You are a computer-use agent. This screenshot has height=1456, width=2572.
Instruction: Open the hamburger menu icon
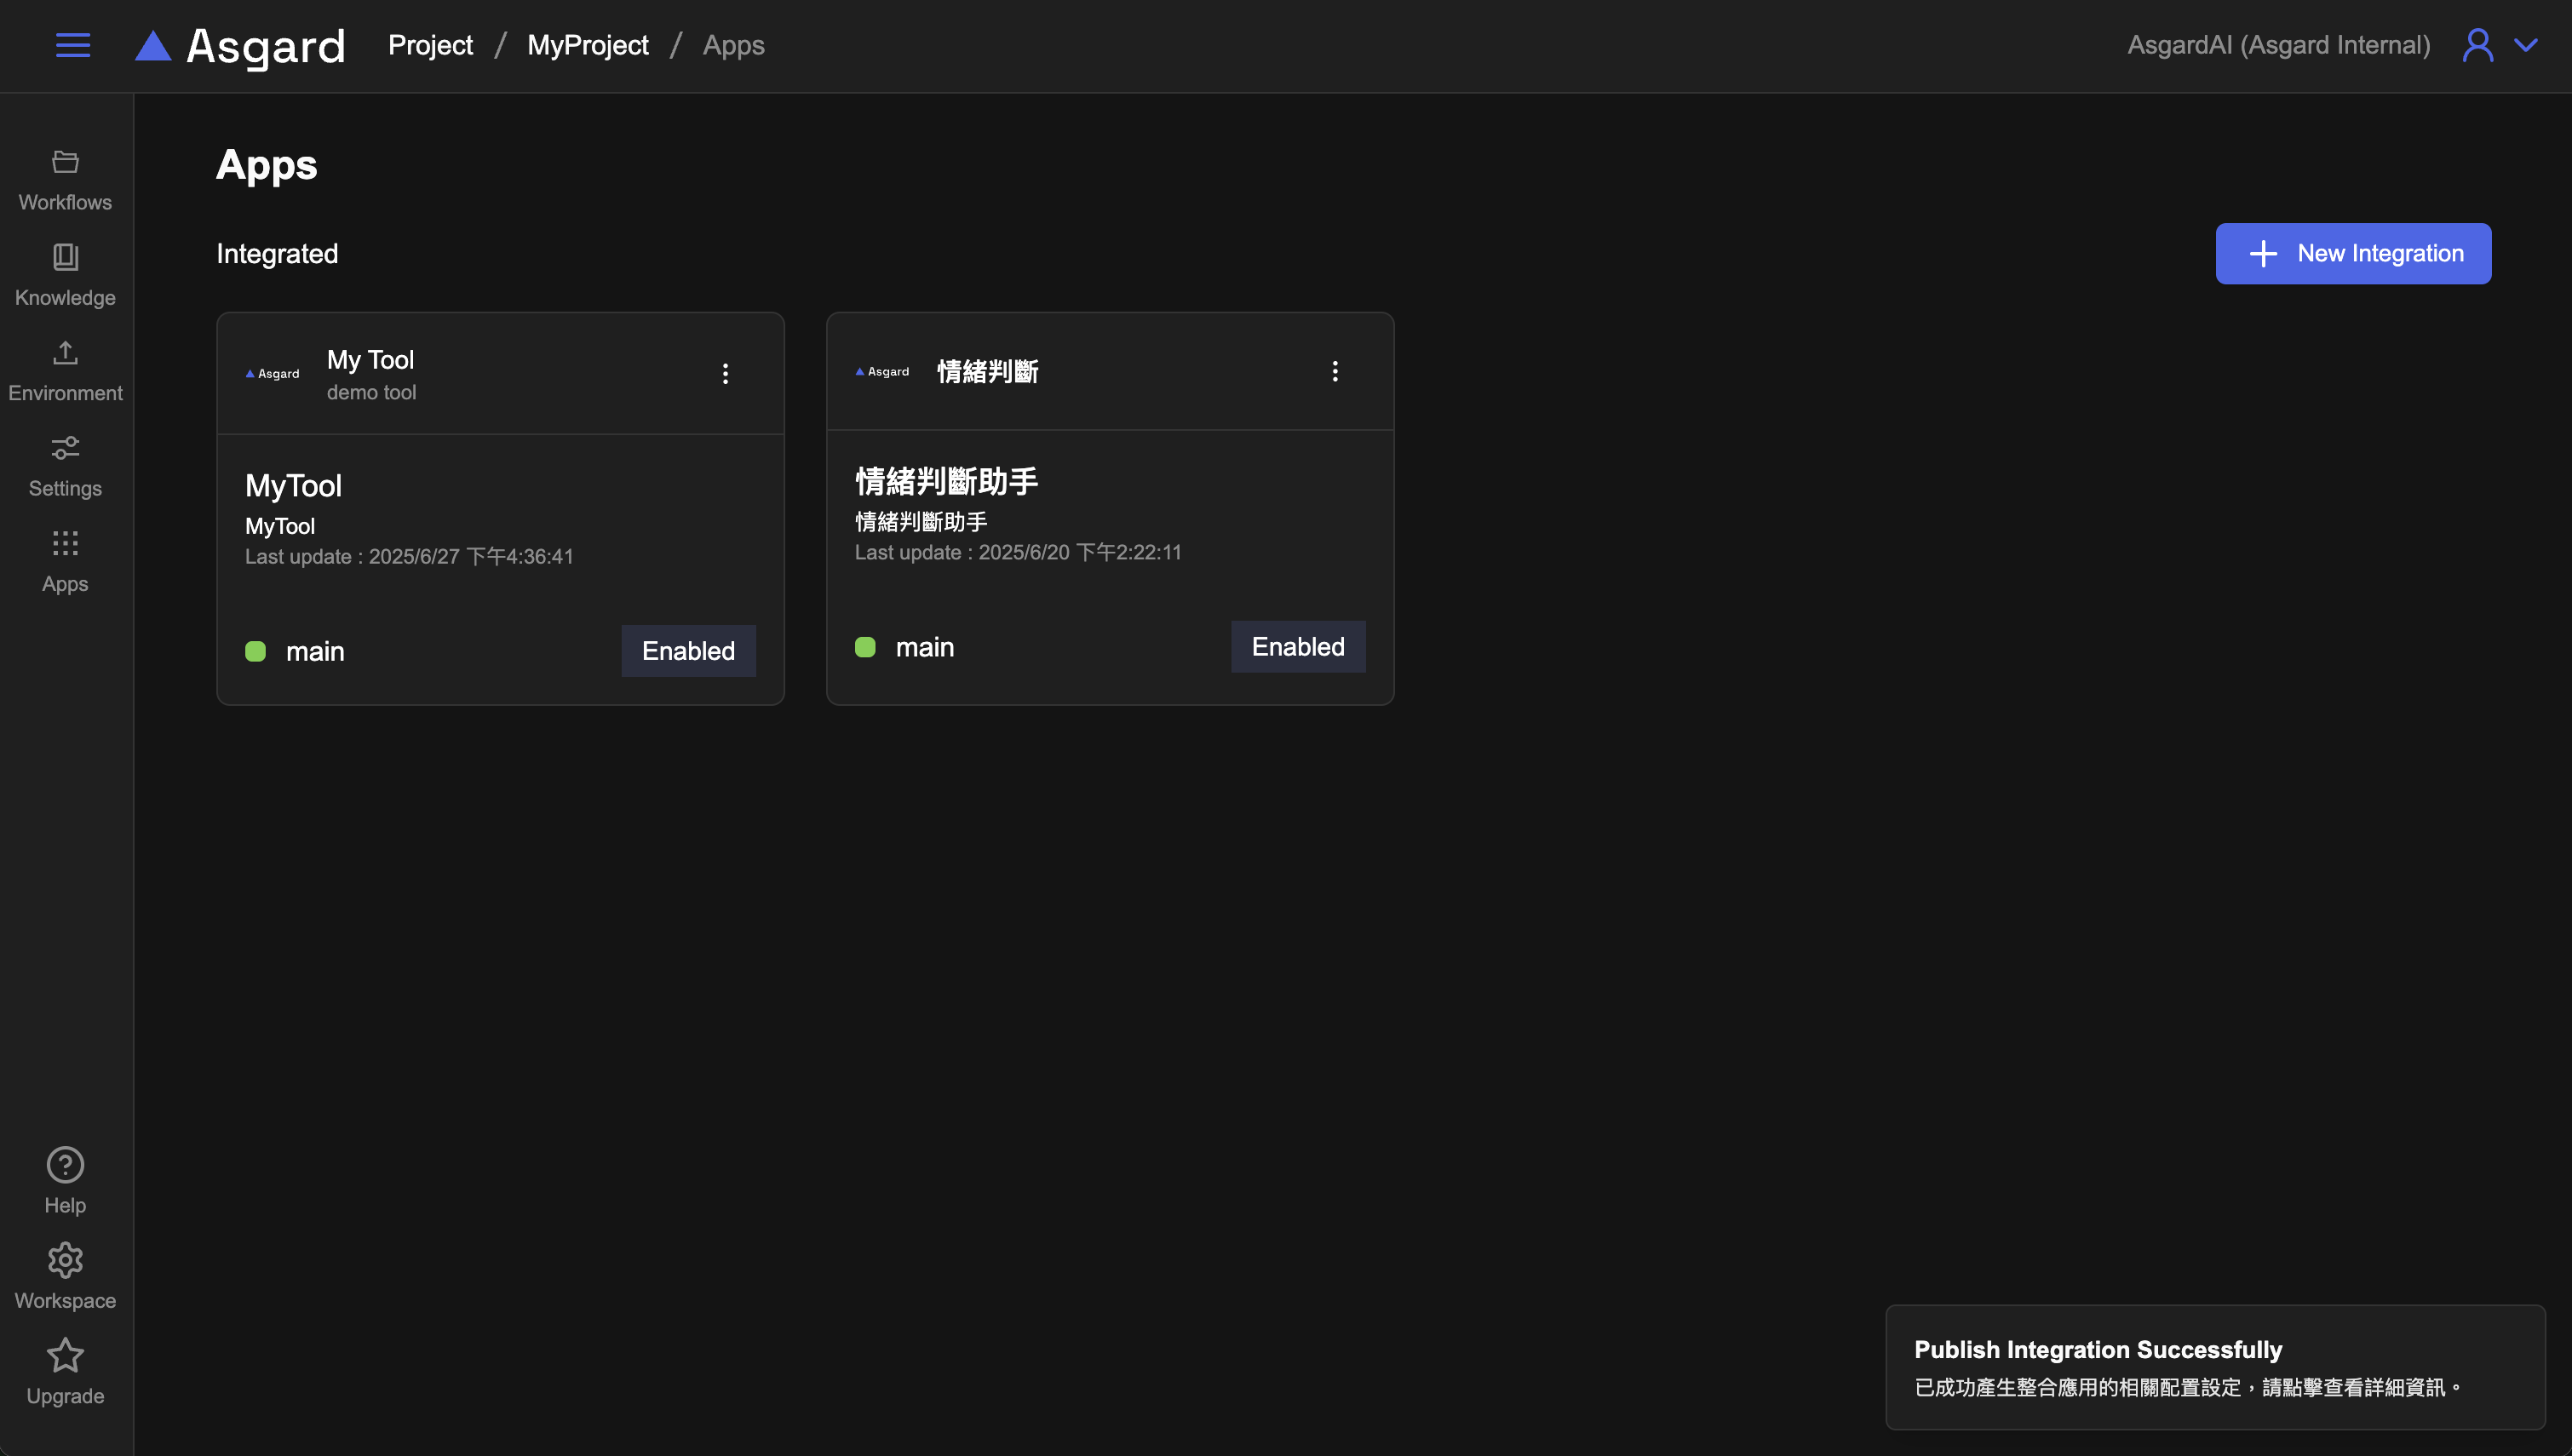[72, 45]
